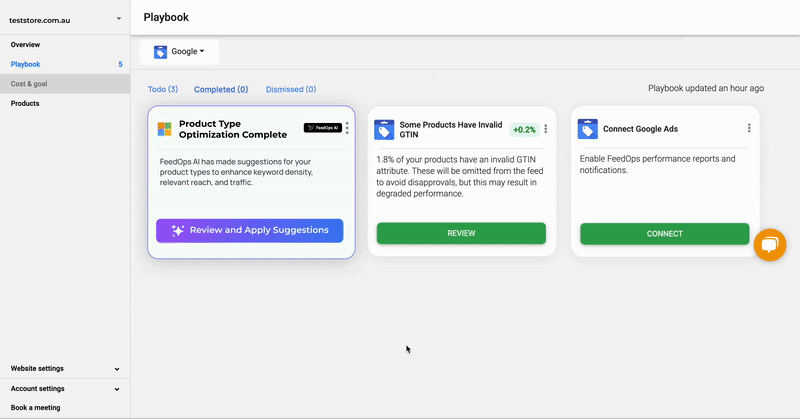
Task: Open the Google channel dropdown
Action: tap(179, 52)
